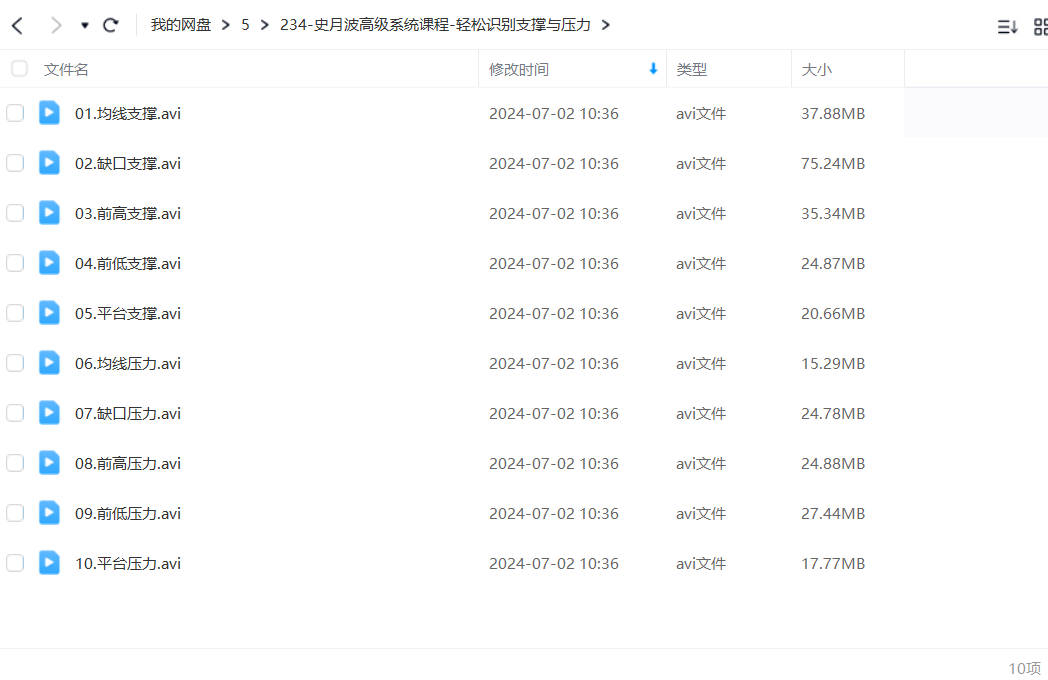Sort by 大小 column header
Image resolution: width=1048 pixels, height=680 pixels.
tap(816, 70)
